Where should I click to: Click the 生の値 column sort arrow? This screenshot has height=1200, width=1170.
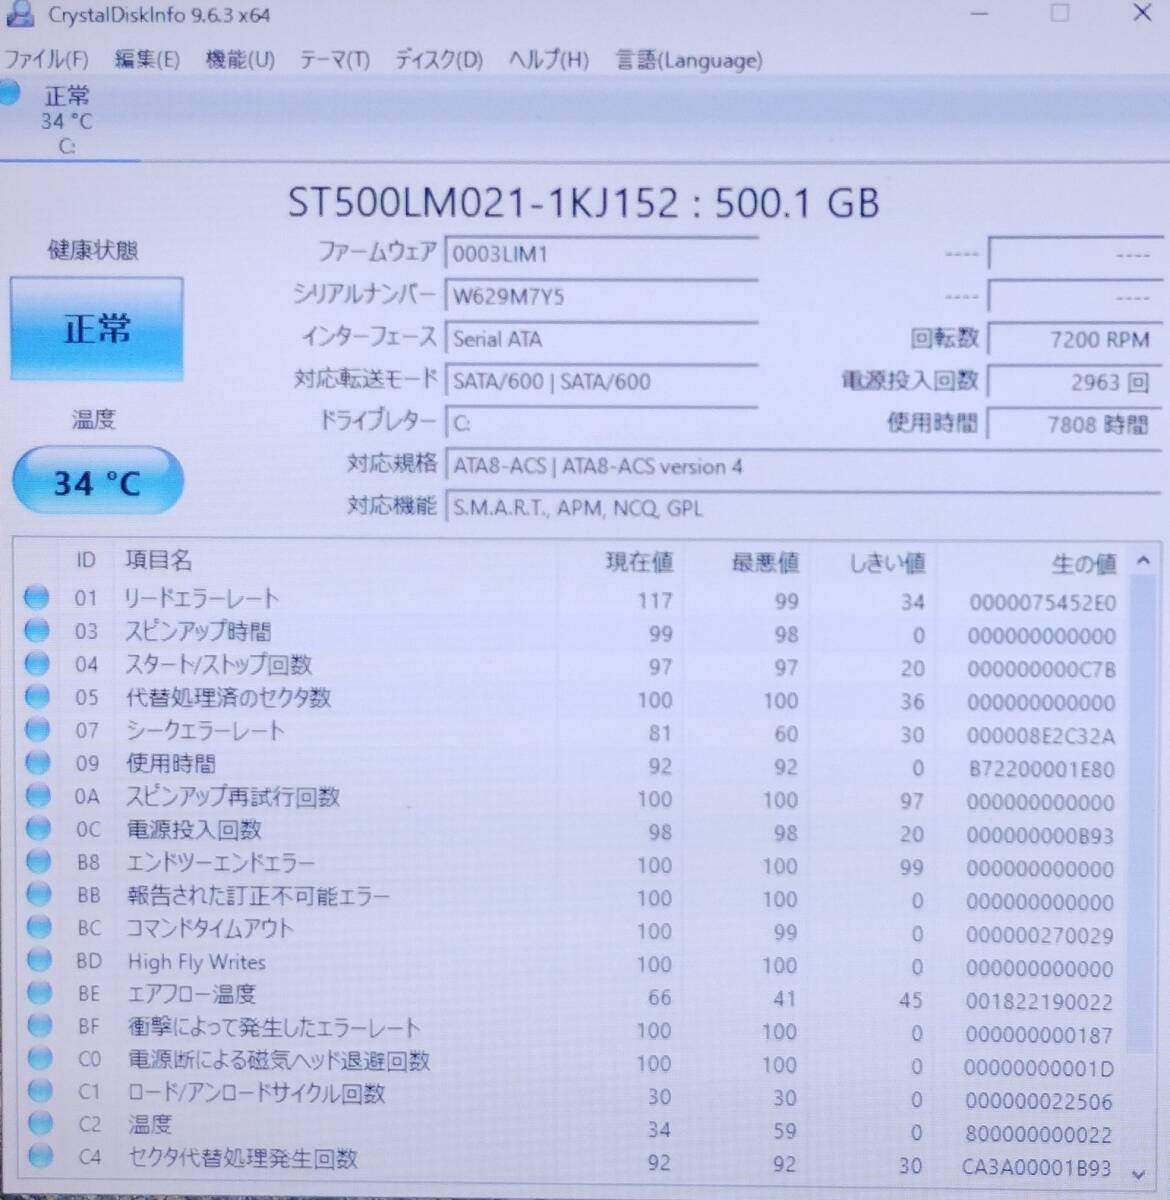click(1141, 562)
